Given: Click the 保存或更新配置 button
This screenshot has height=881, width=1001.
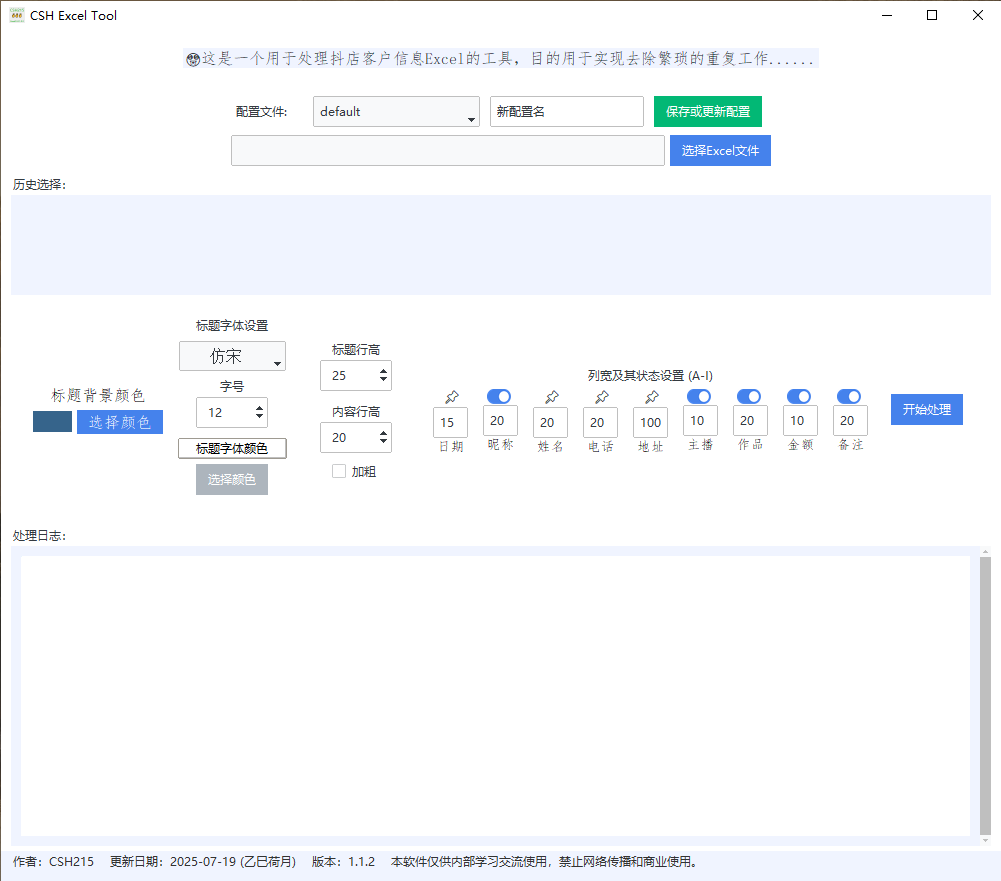Looking at the screenshot, I should point(707,111).
